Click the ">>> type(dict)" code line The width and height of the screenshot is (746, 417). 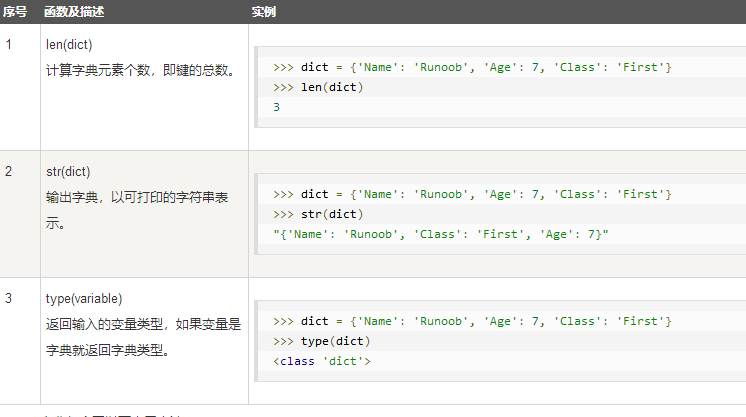(322, 341)
